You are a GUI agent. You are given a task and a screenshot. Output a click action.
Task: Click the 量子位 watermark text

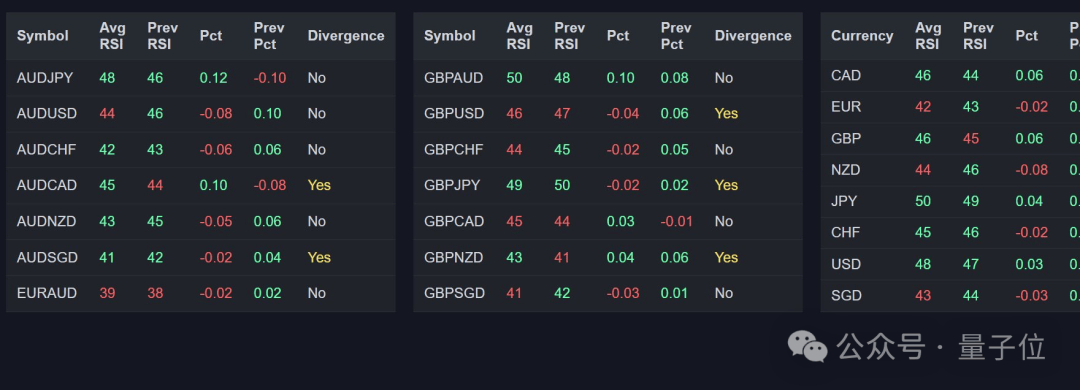(1001, 347)
